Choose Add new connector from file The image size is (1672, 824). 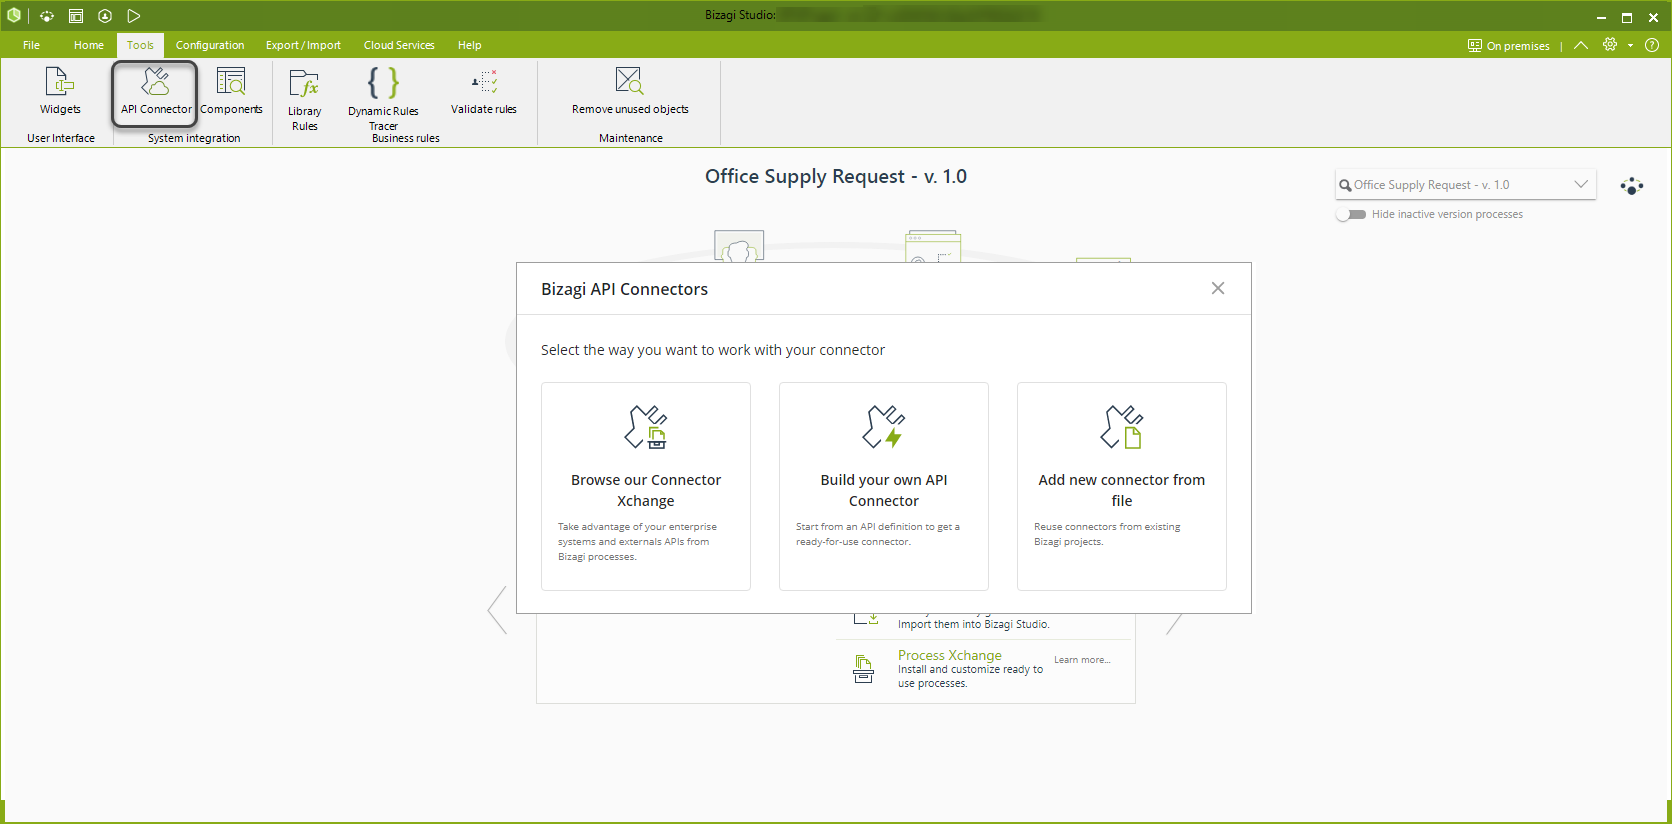click(1122, 486)
